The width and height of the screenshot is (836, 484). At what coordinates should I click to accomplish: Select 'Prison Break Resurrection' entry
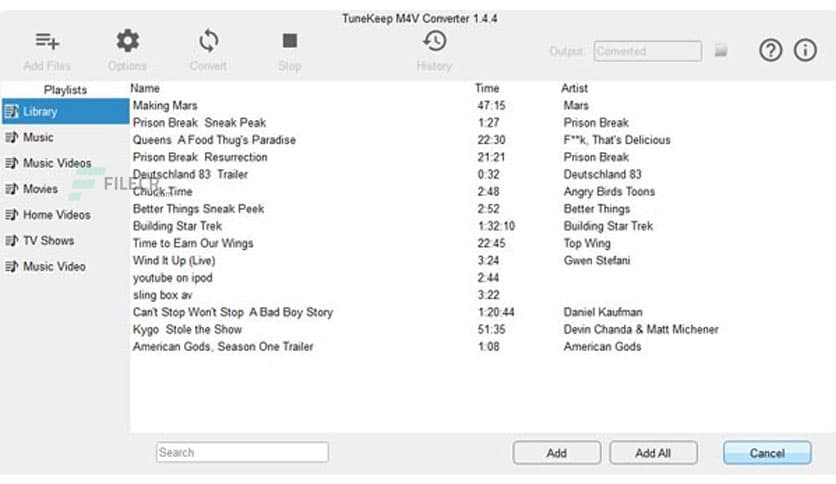200,157
